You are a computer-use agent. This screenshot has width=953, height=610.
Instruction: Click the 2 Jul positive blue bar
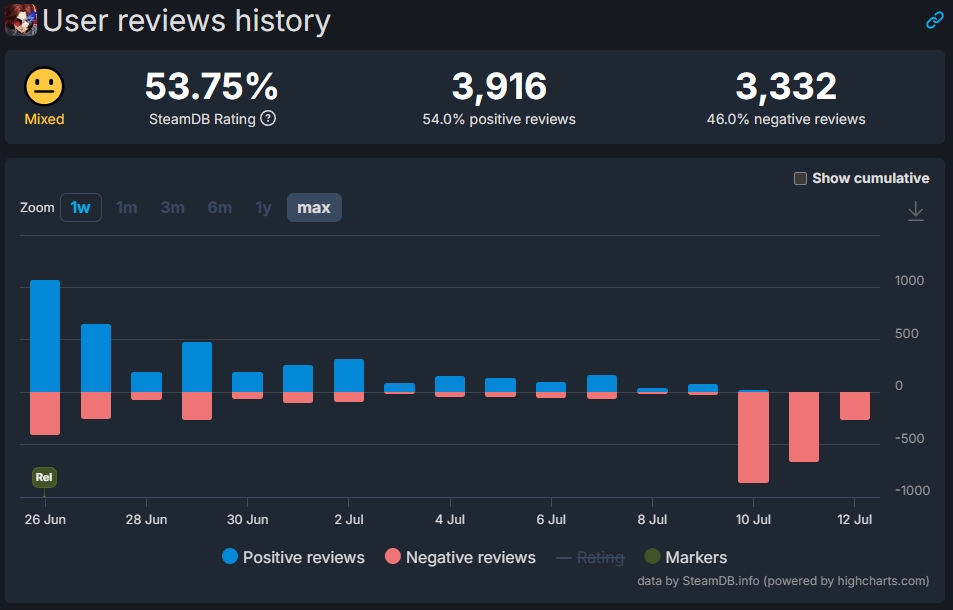click(x=349, y=375)
